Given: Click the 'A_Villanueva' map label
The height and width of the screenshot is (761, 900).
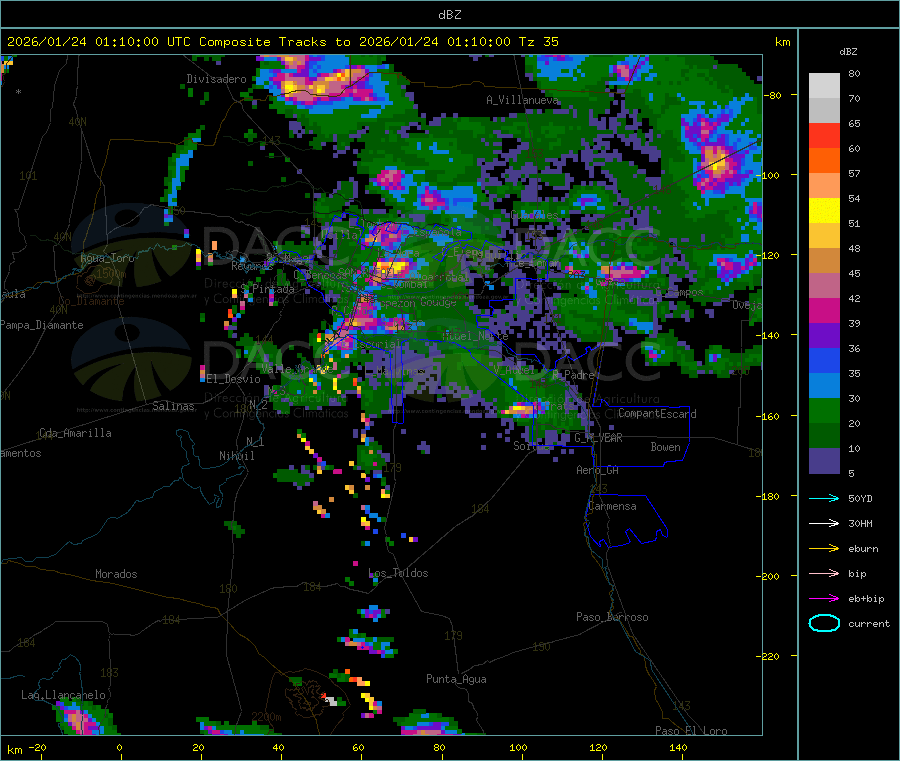Looking at the screenshot, I should click(x=522, y=100).
